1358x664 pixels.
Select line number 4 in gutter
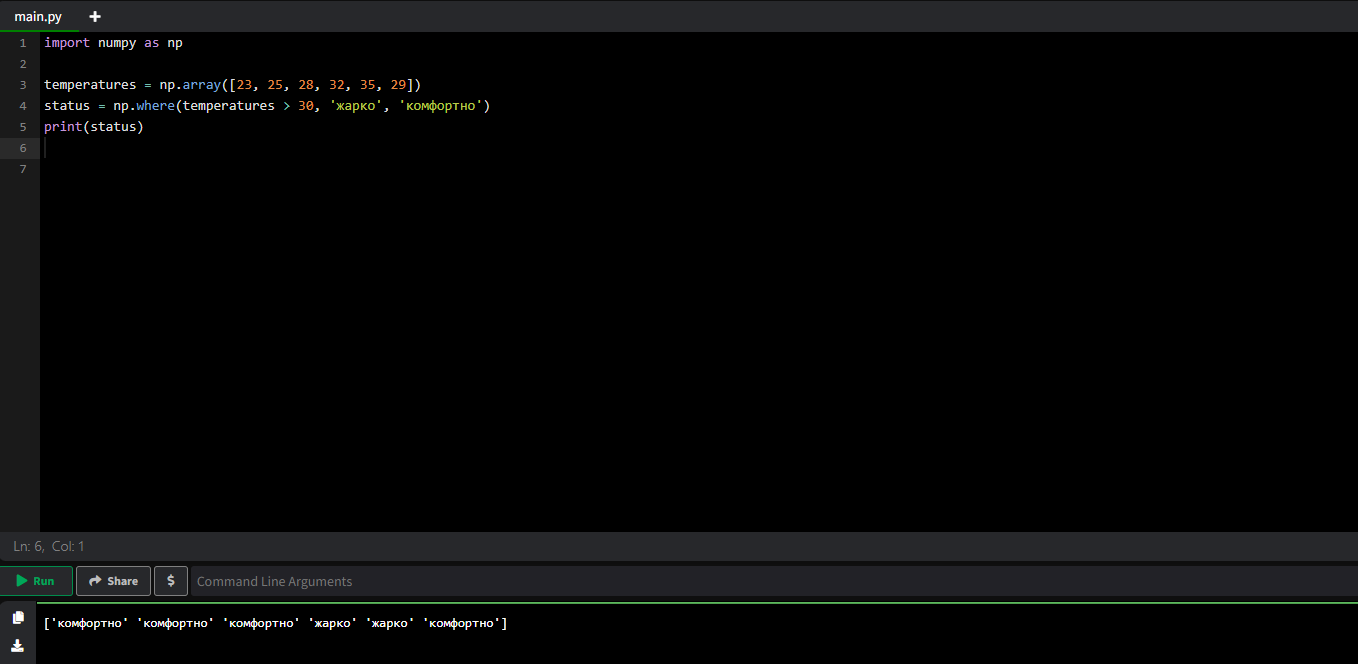(x=23, y=106)
